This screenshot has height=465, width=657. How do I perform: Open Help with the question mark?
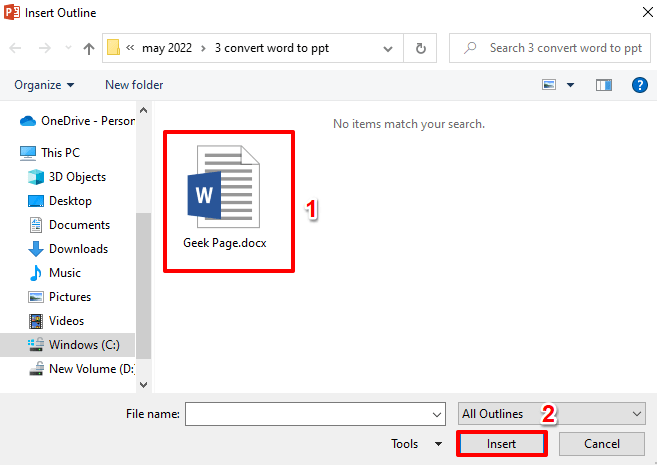(639, 85)
